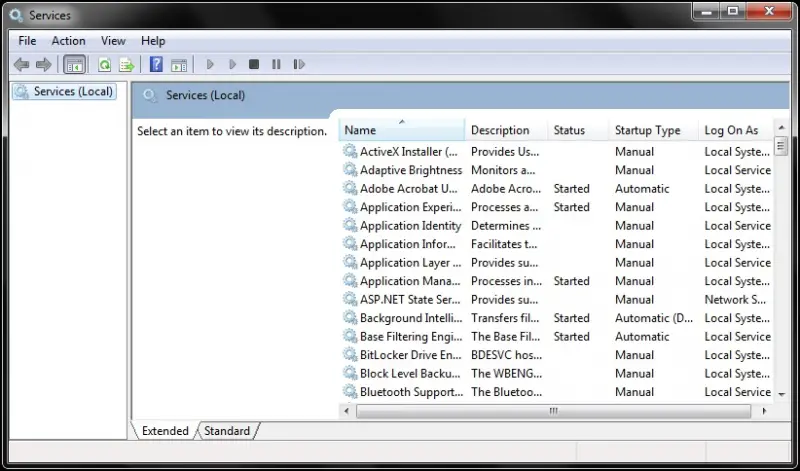Viewport: 800px width, 471px height.
Task: Click the Forward arrow toolbar icon
Action: [x=44, y=64]
